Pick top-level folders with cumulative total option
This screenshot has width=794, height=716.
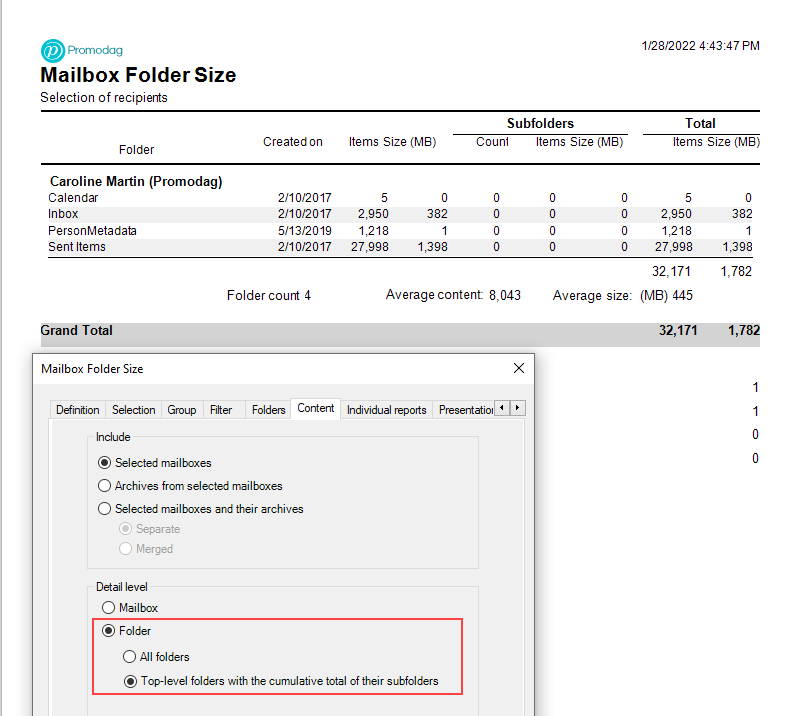click(130, 682)
